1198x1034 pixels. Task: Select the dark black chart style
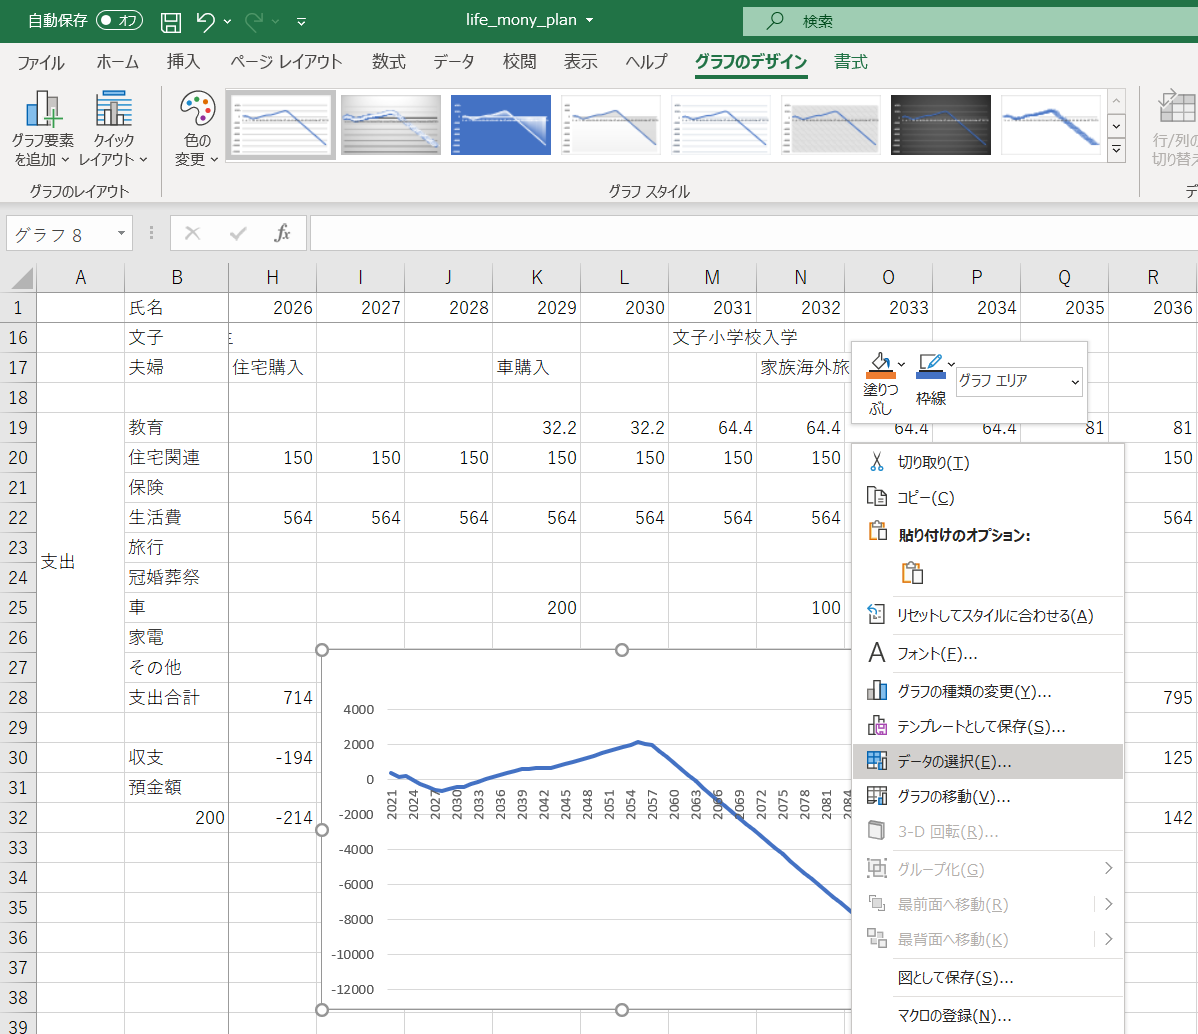pos(941,125)
